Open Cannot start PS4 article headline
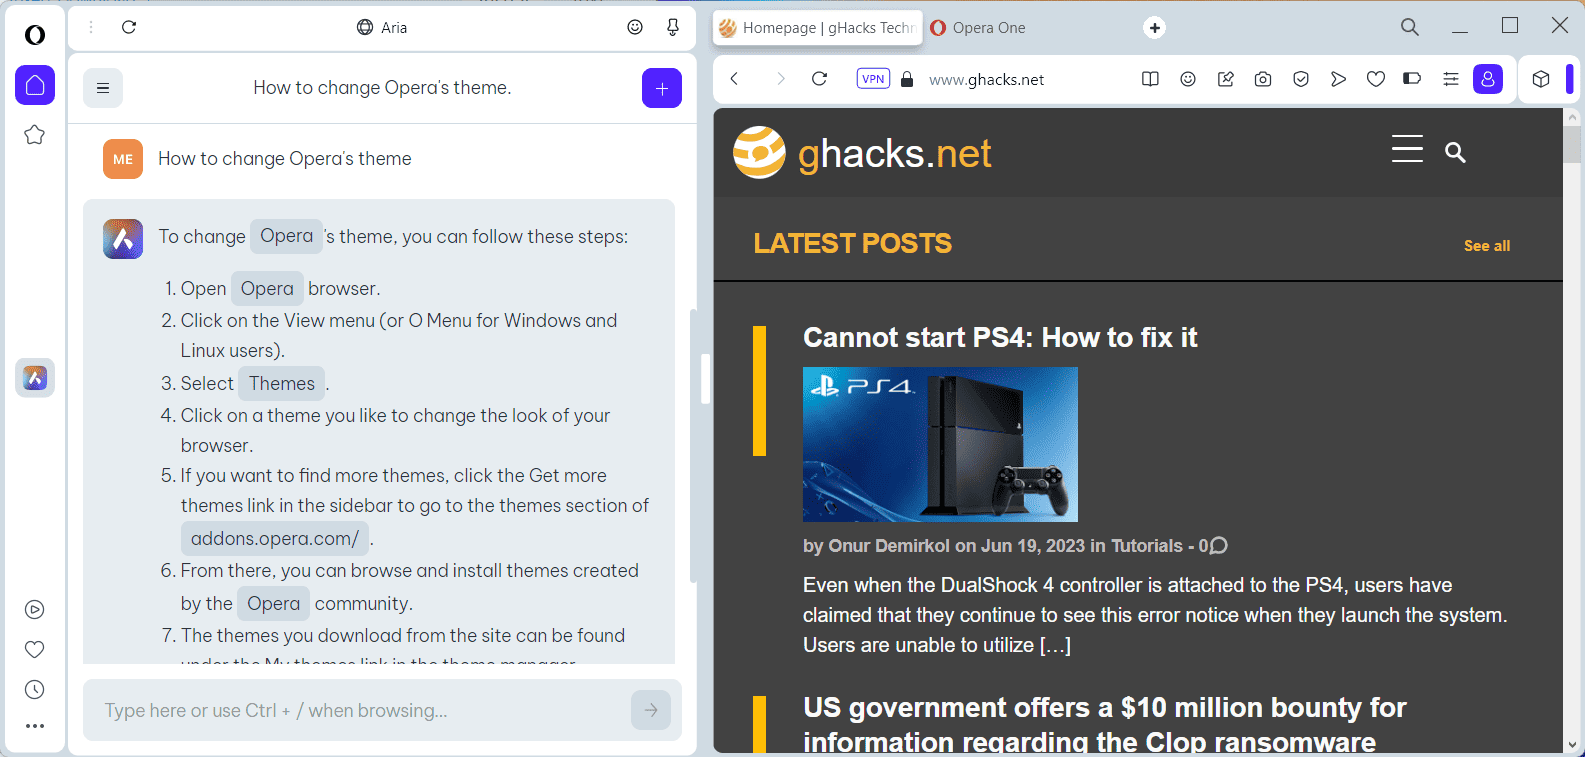This screenshot has width=1585, height=757. pyautogui.click(x=1000, y=338)
